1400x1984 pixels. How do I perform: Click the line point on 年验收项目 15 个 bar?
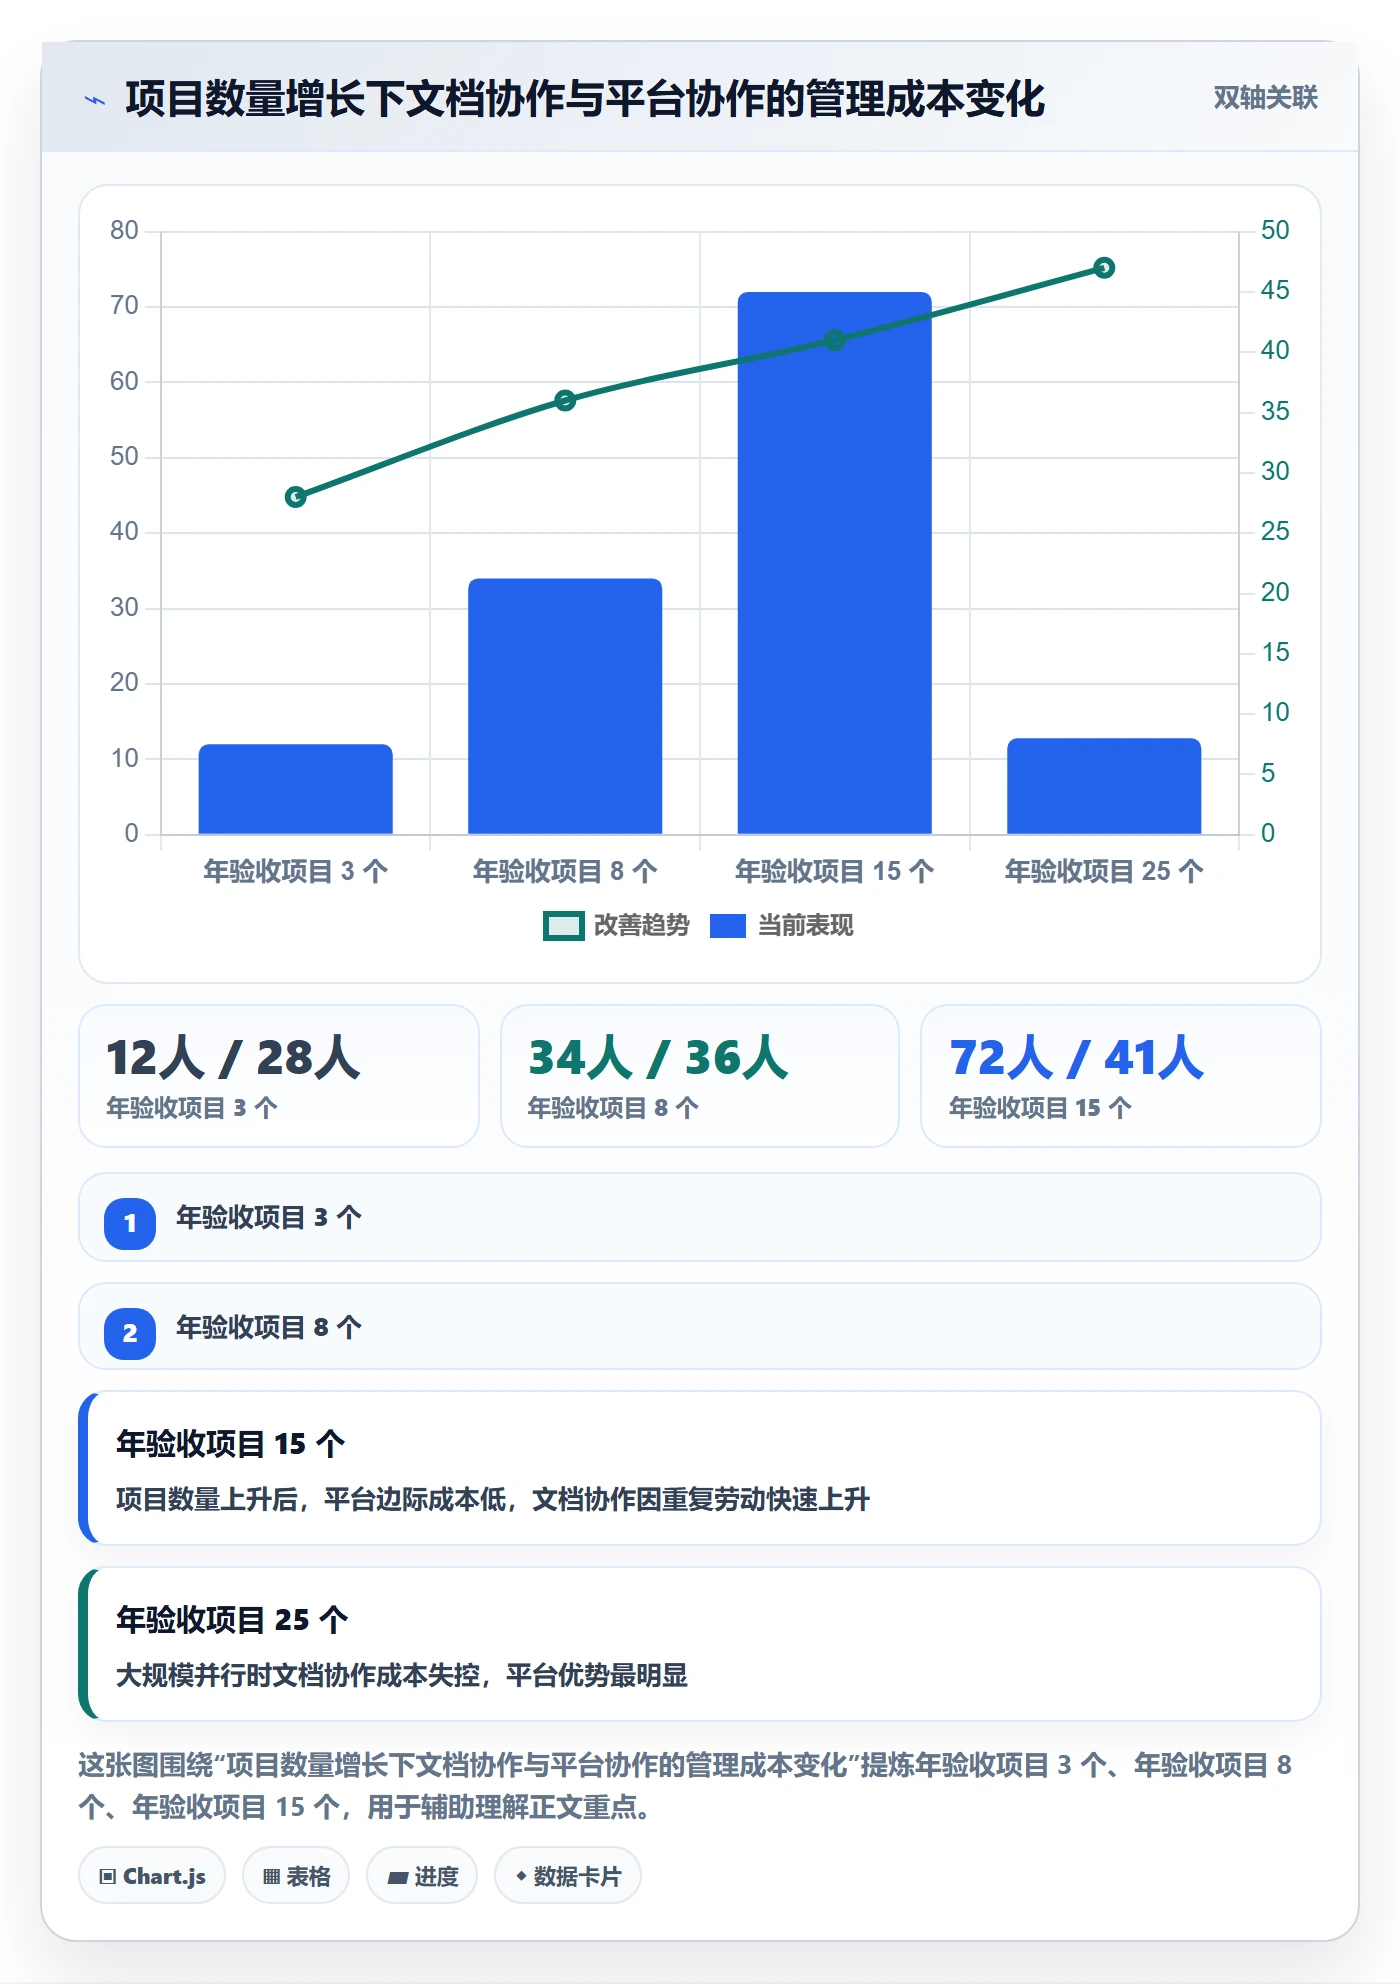click(835, 340)
